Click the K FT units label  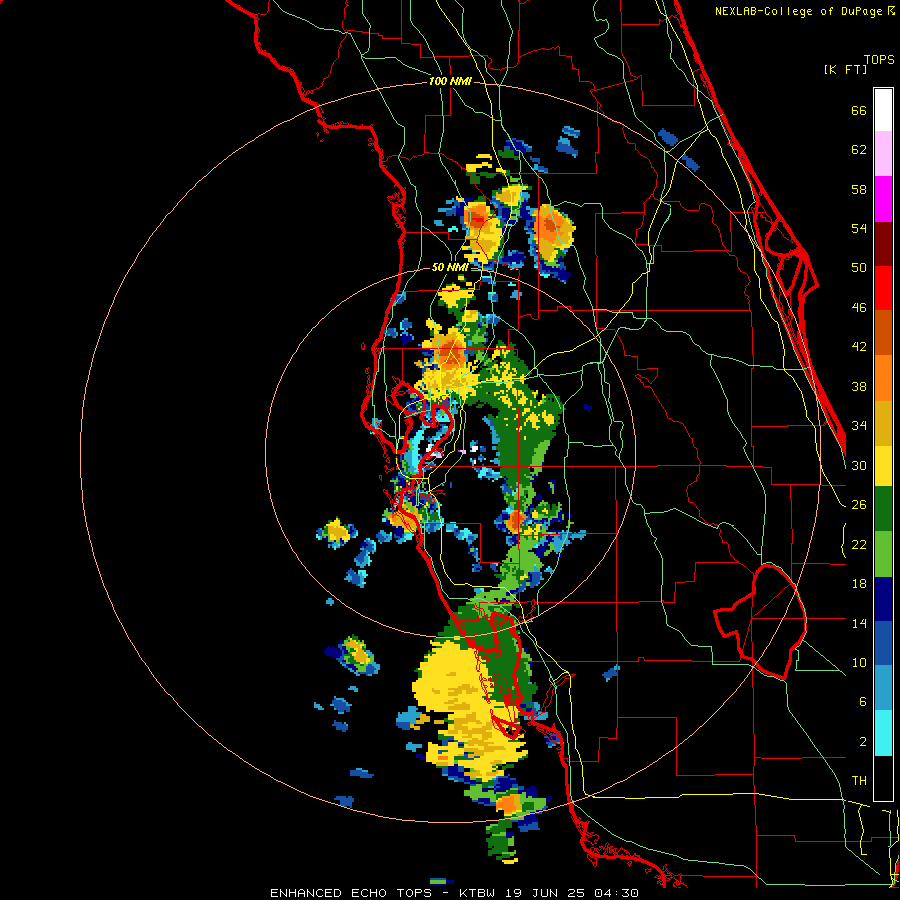click(845, 70)
